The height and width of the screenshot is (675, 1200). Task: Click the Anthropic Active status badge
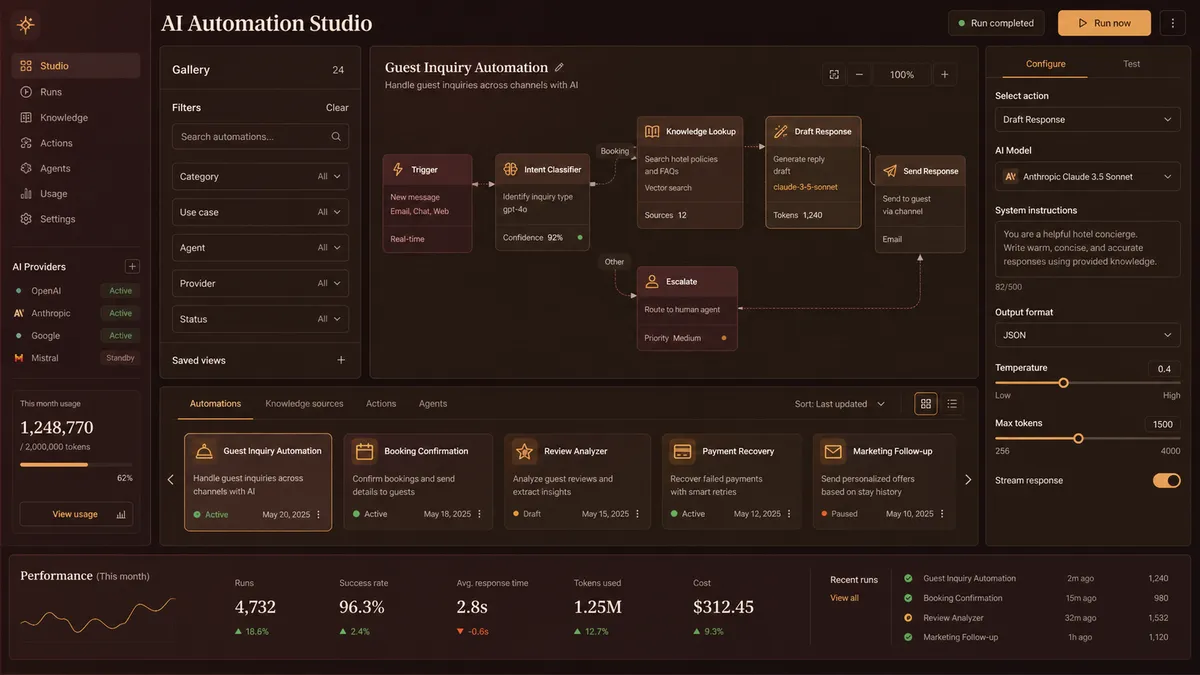click(121, 313)
